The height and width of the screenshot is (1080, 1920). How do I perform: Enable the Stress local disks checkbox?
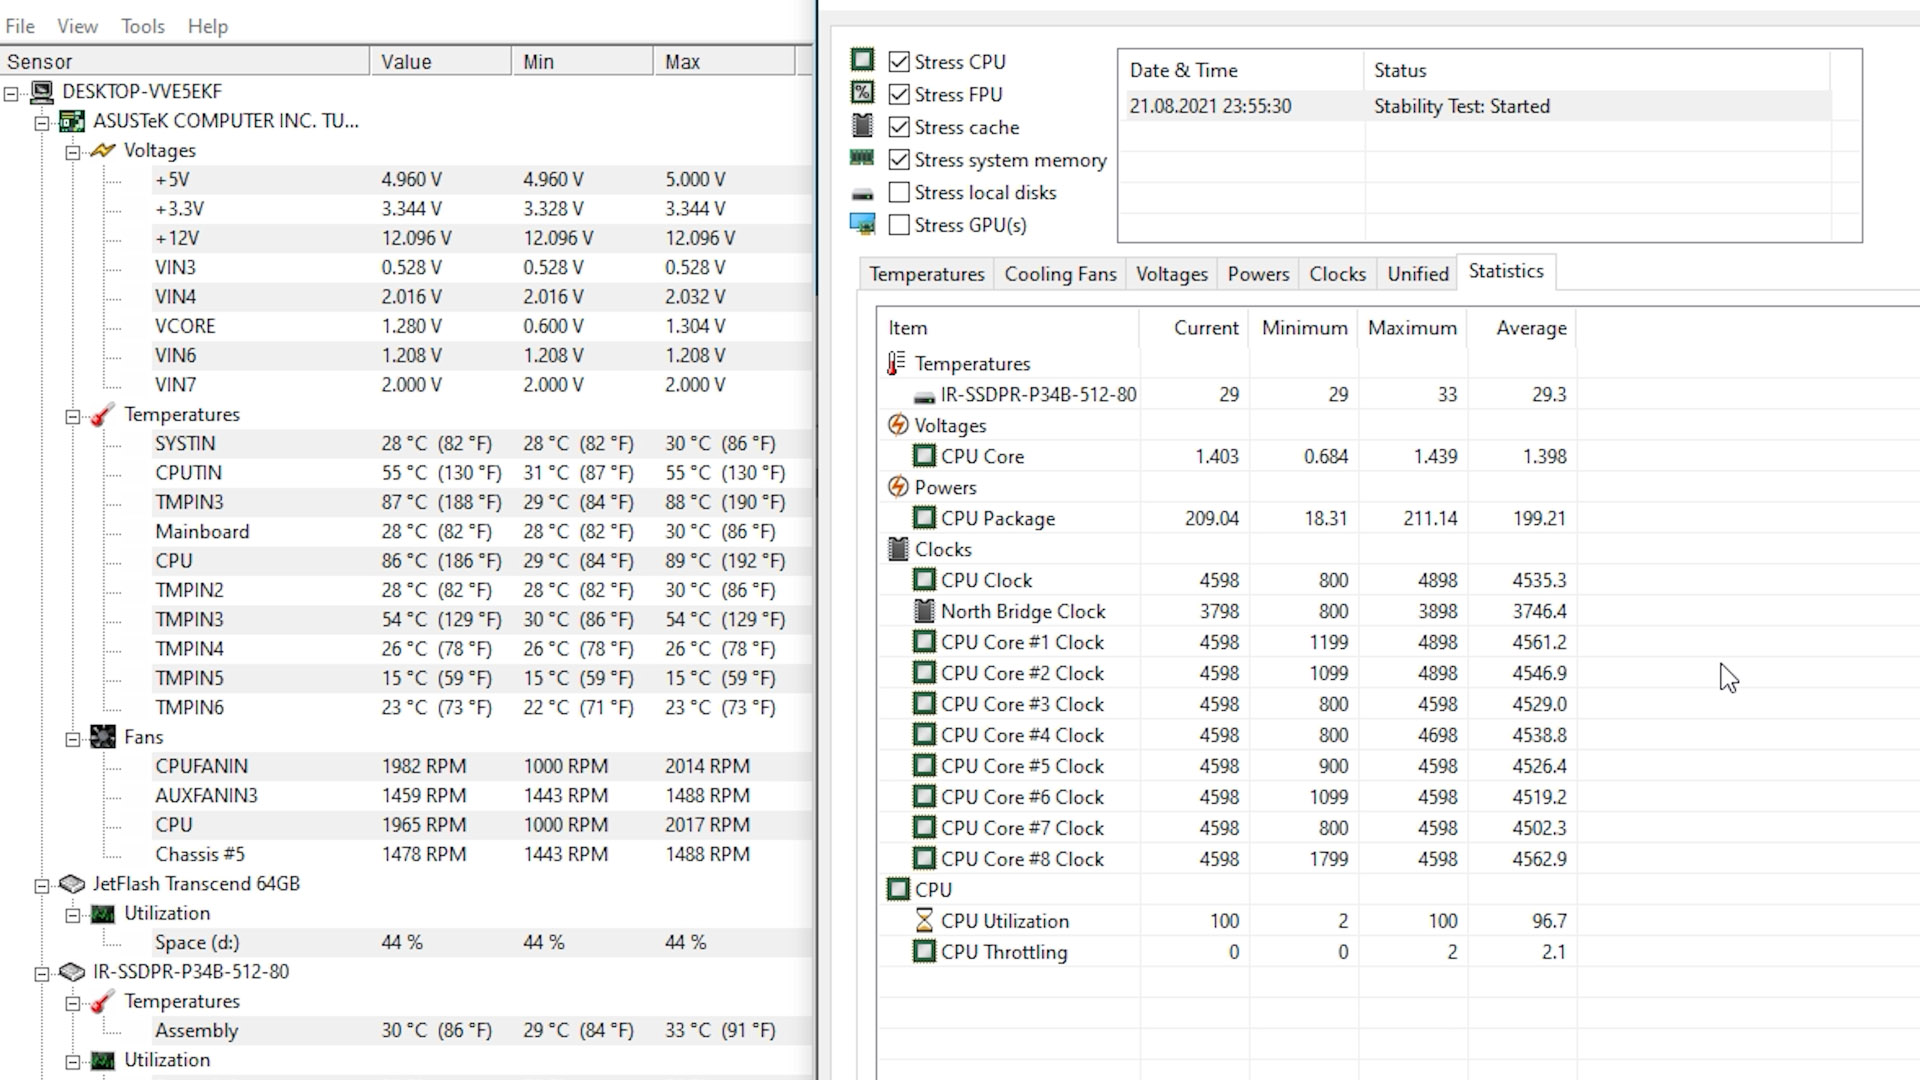[899, 193]
